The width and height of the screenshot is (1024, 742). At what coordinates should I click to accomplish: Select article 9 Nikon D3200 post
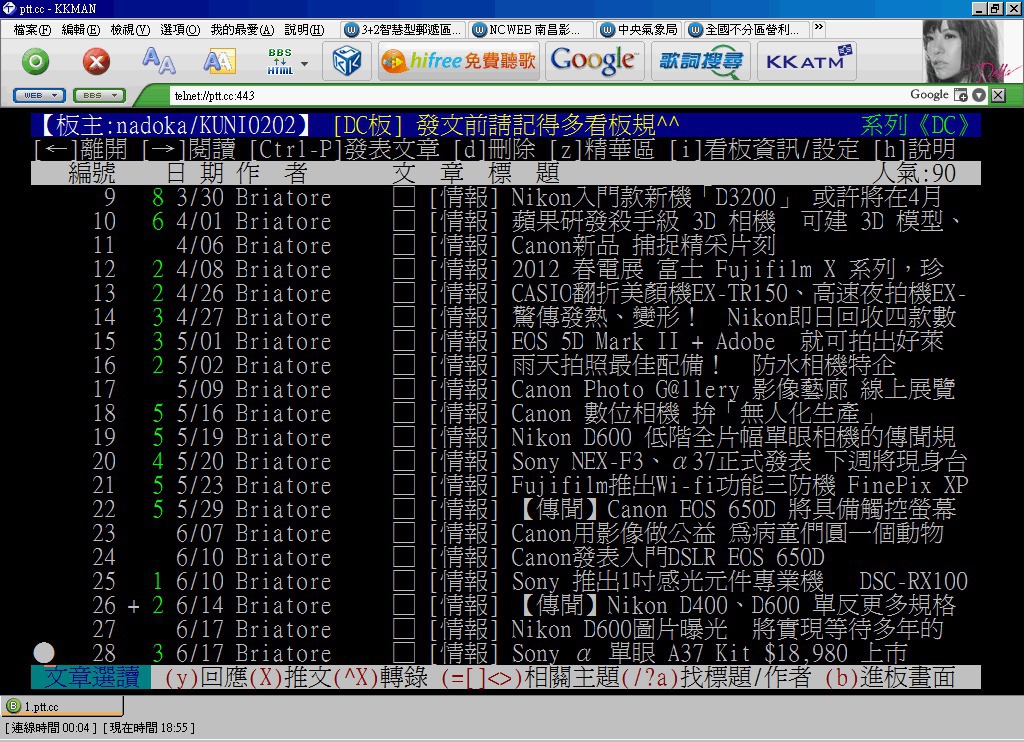tap(505, 197)
